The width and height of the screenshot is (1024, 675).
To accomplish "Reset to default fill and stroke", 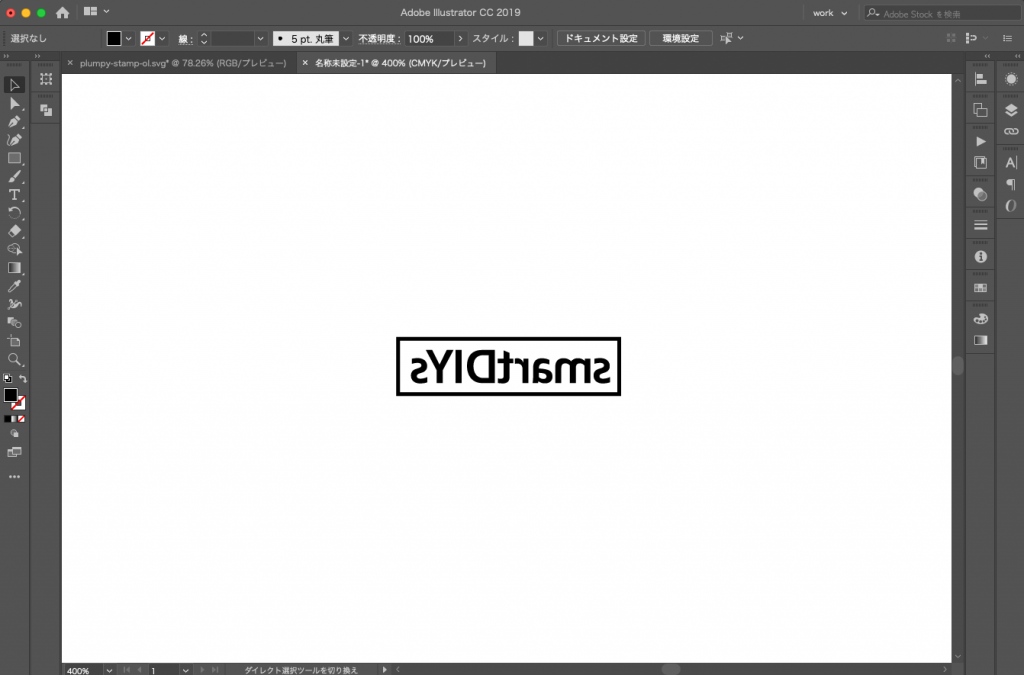I will pos(7,379).
